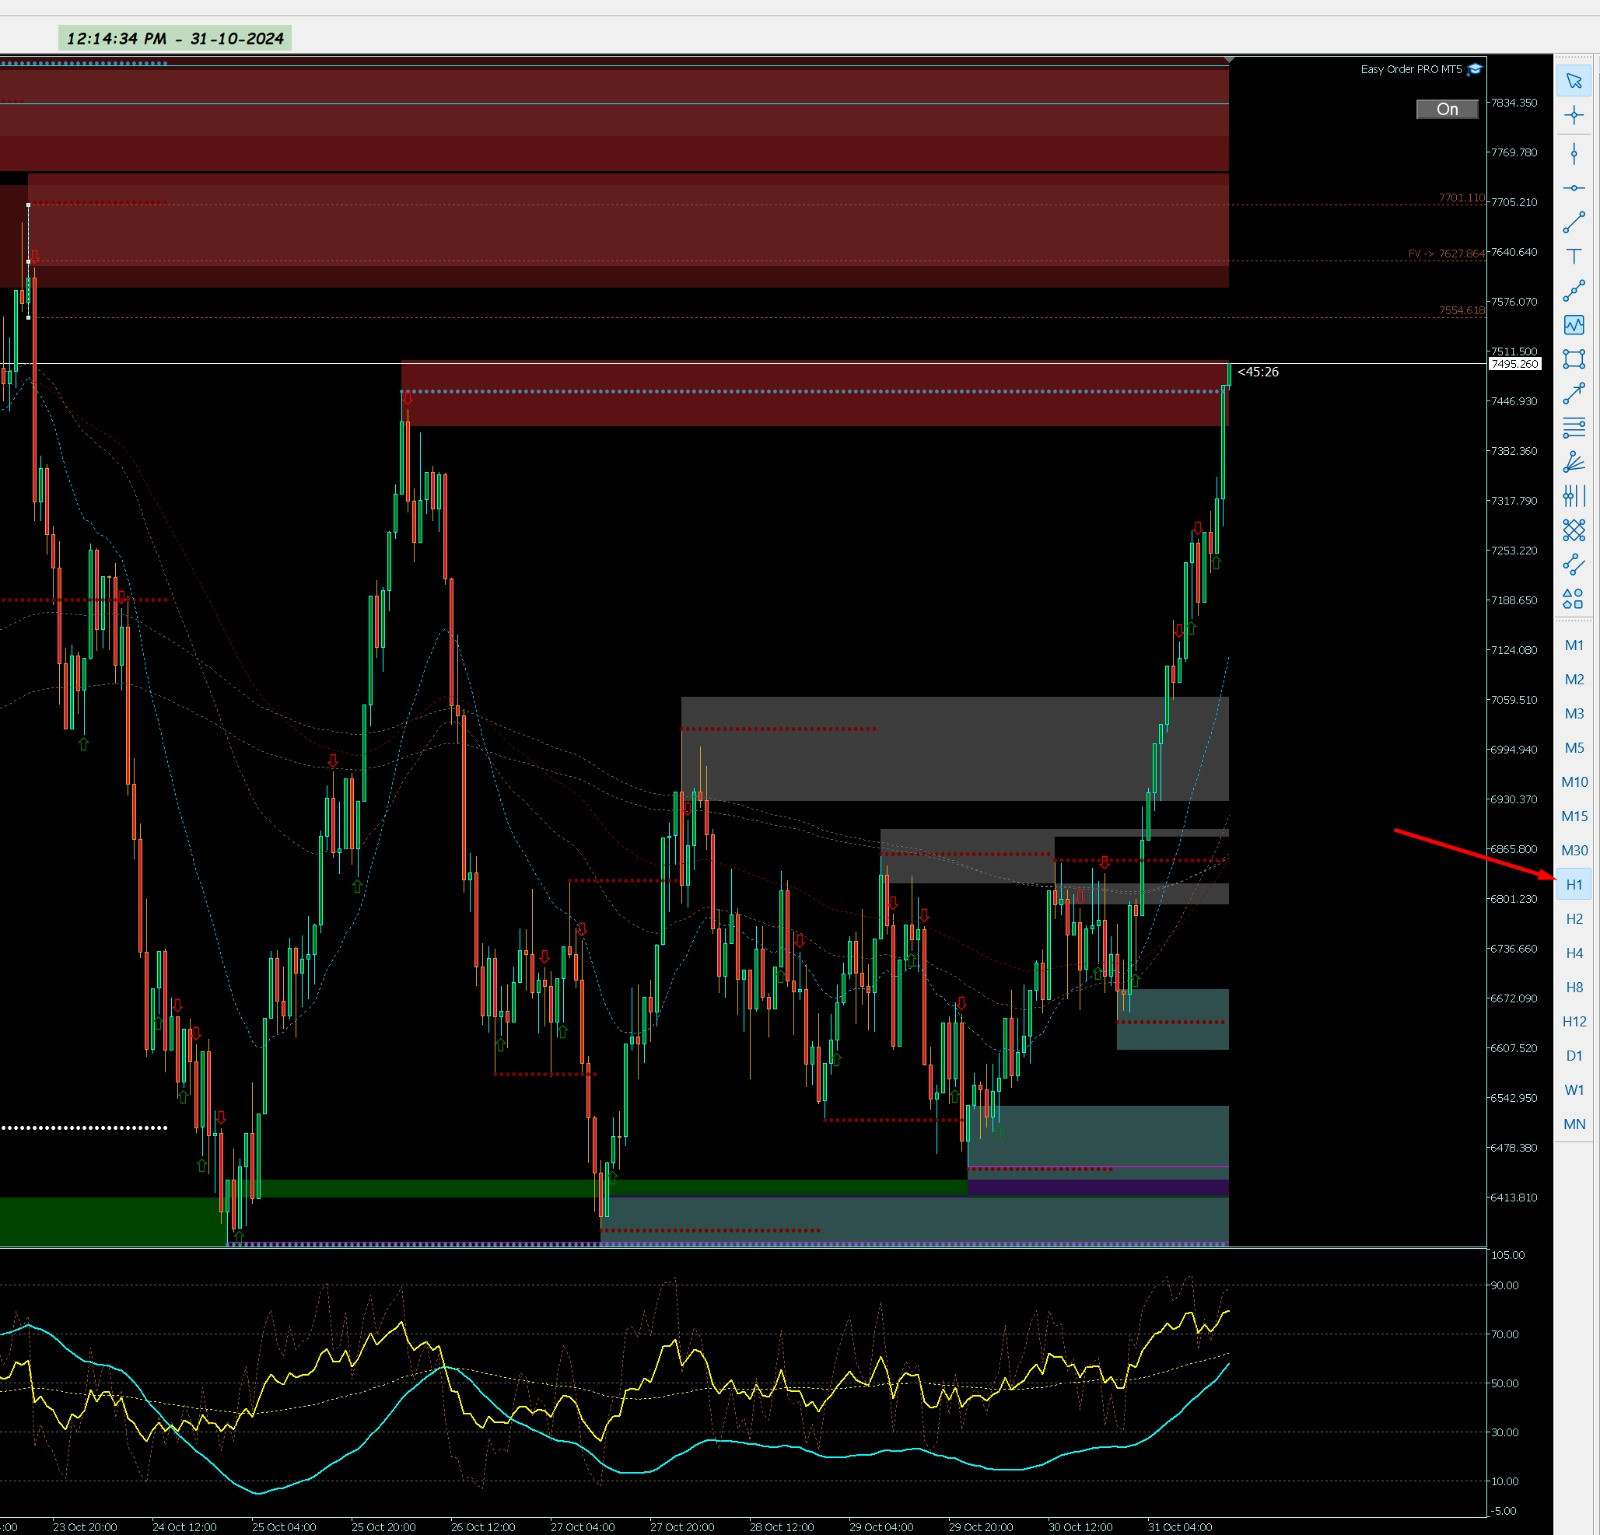Pick the trendline drawing tool

point(1574,222)
